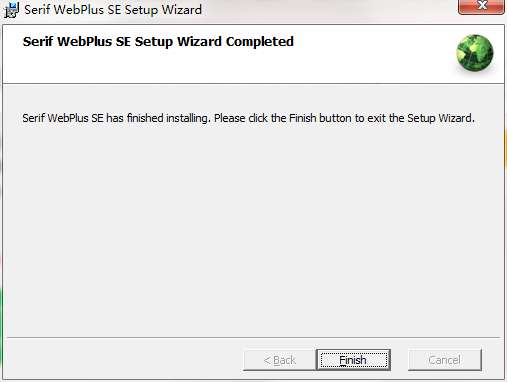
Task: Close the Setup Wizard with the red X
Action: [481, 7]
